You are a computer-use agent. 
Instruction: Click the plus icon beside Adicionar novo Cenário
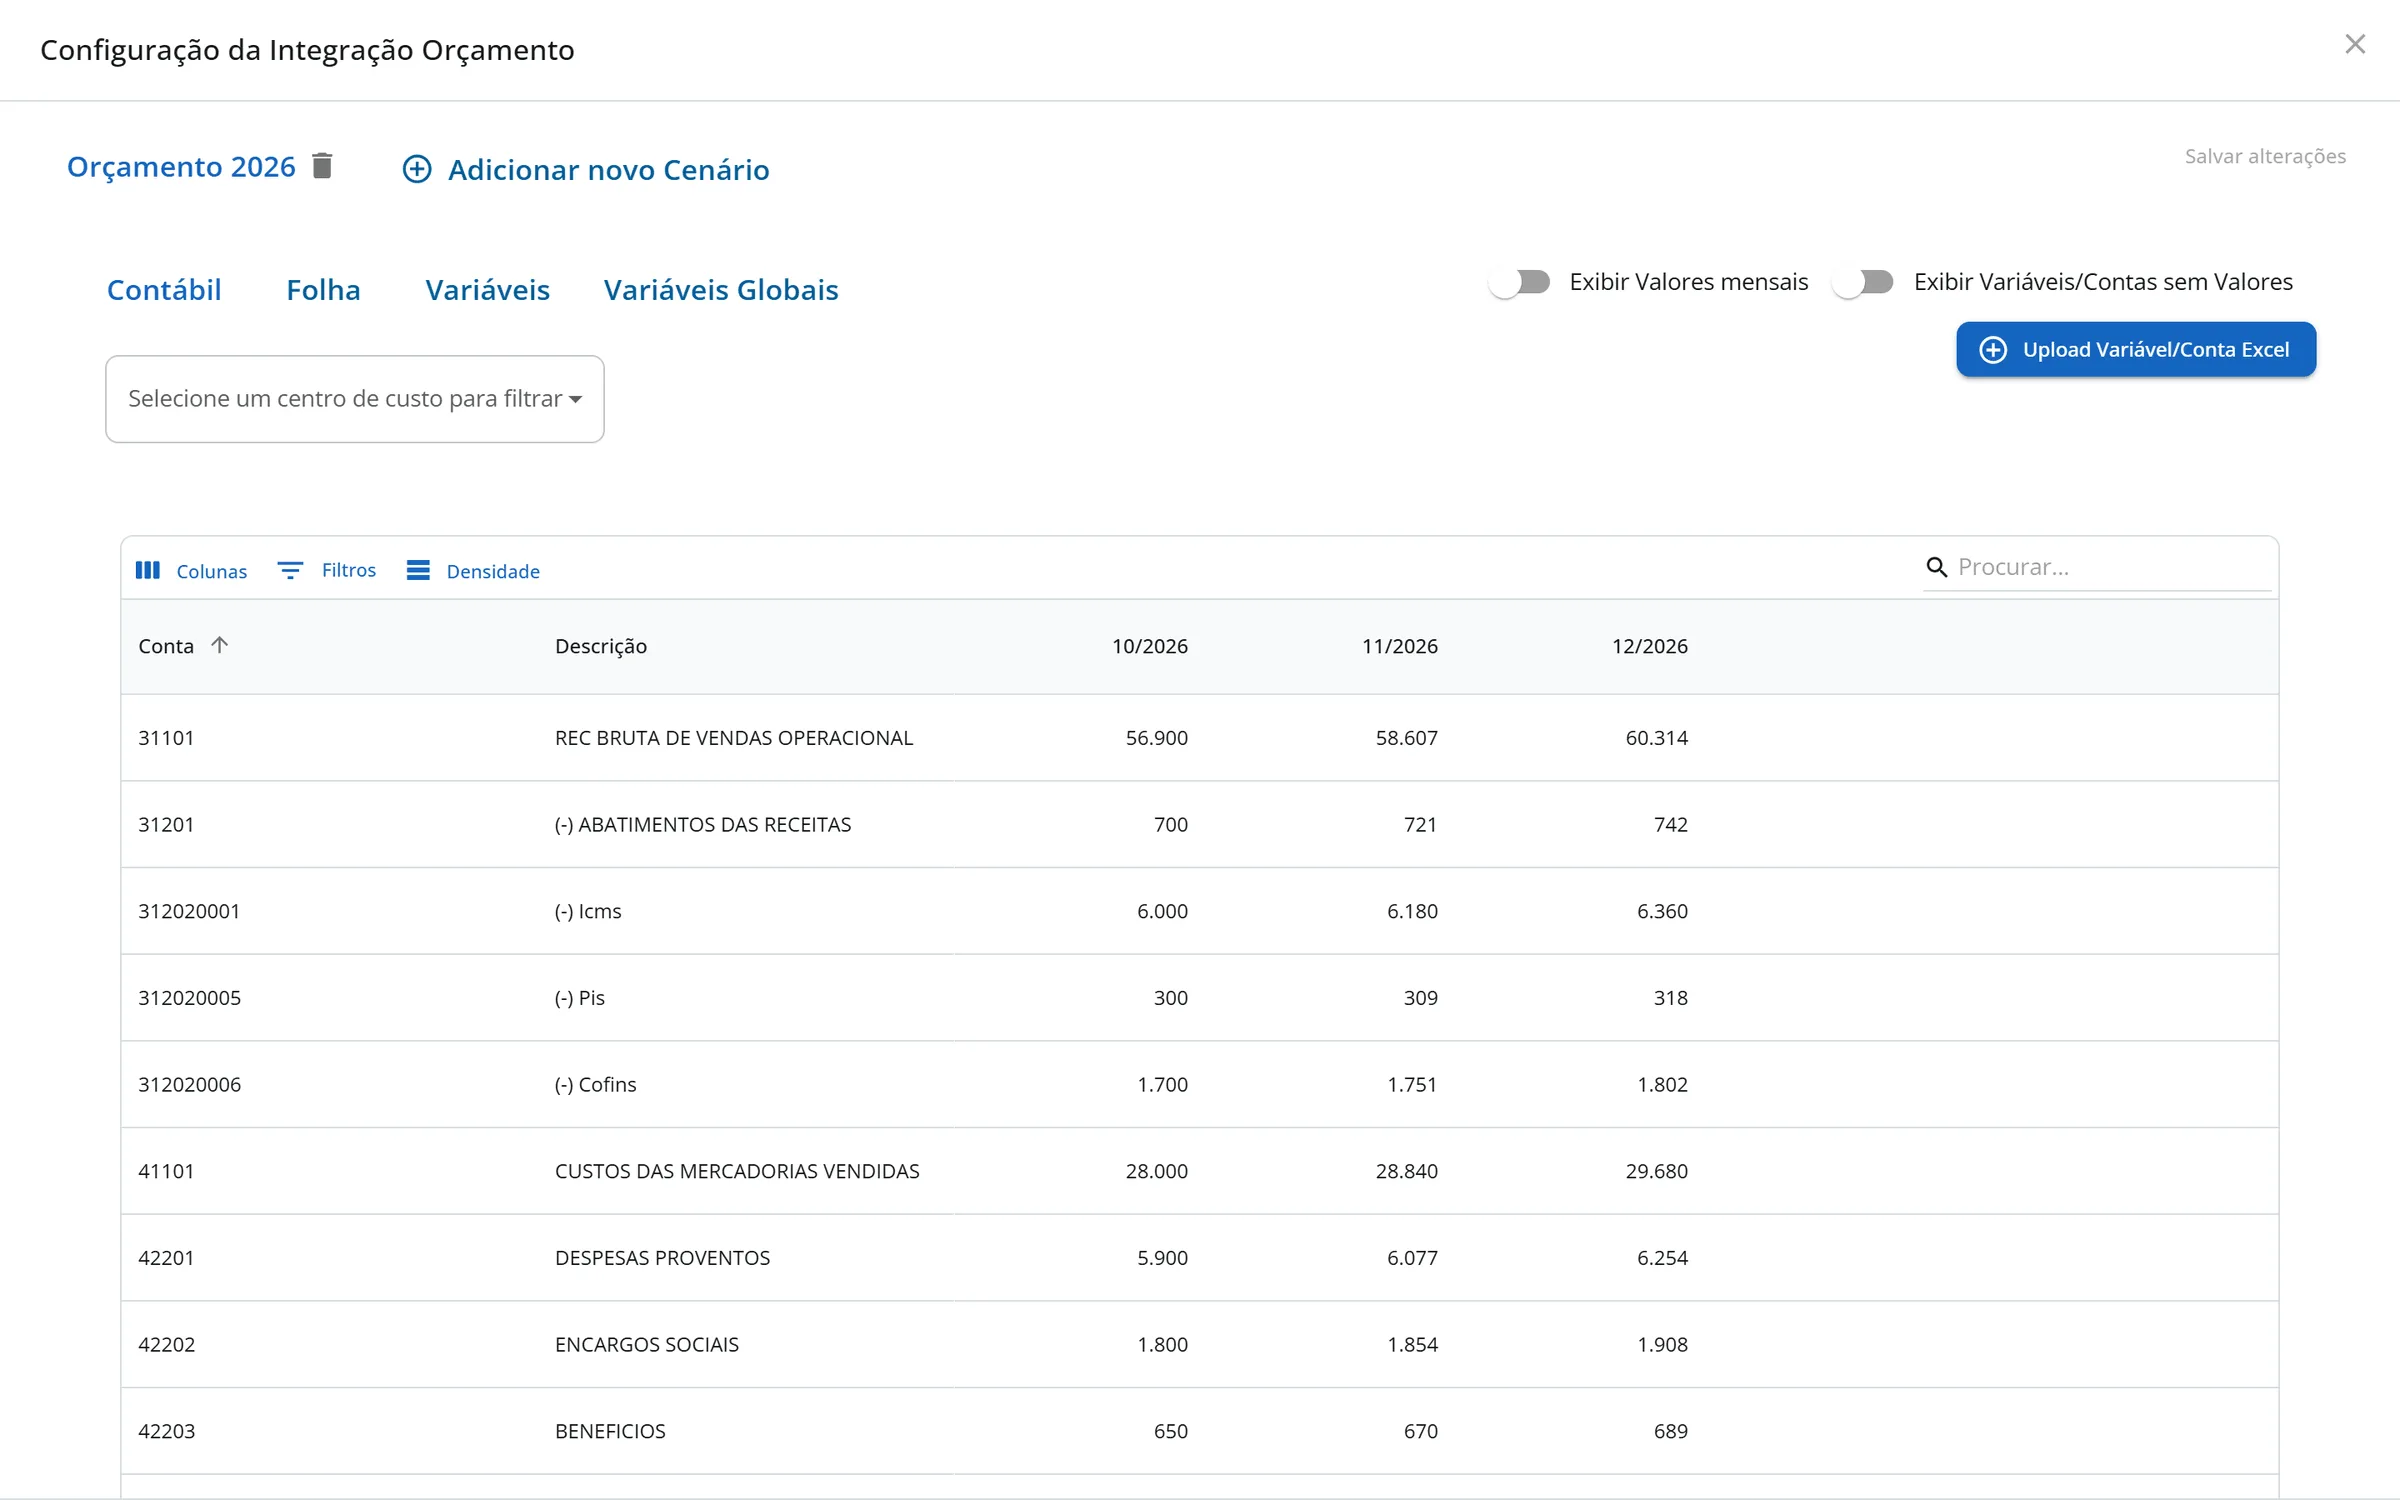tap(417, 169)
